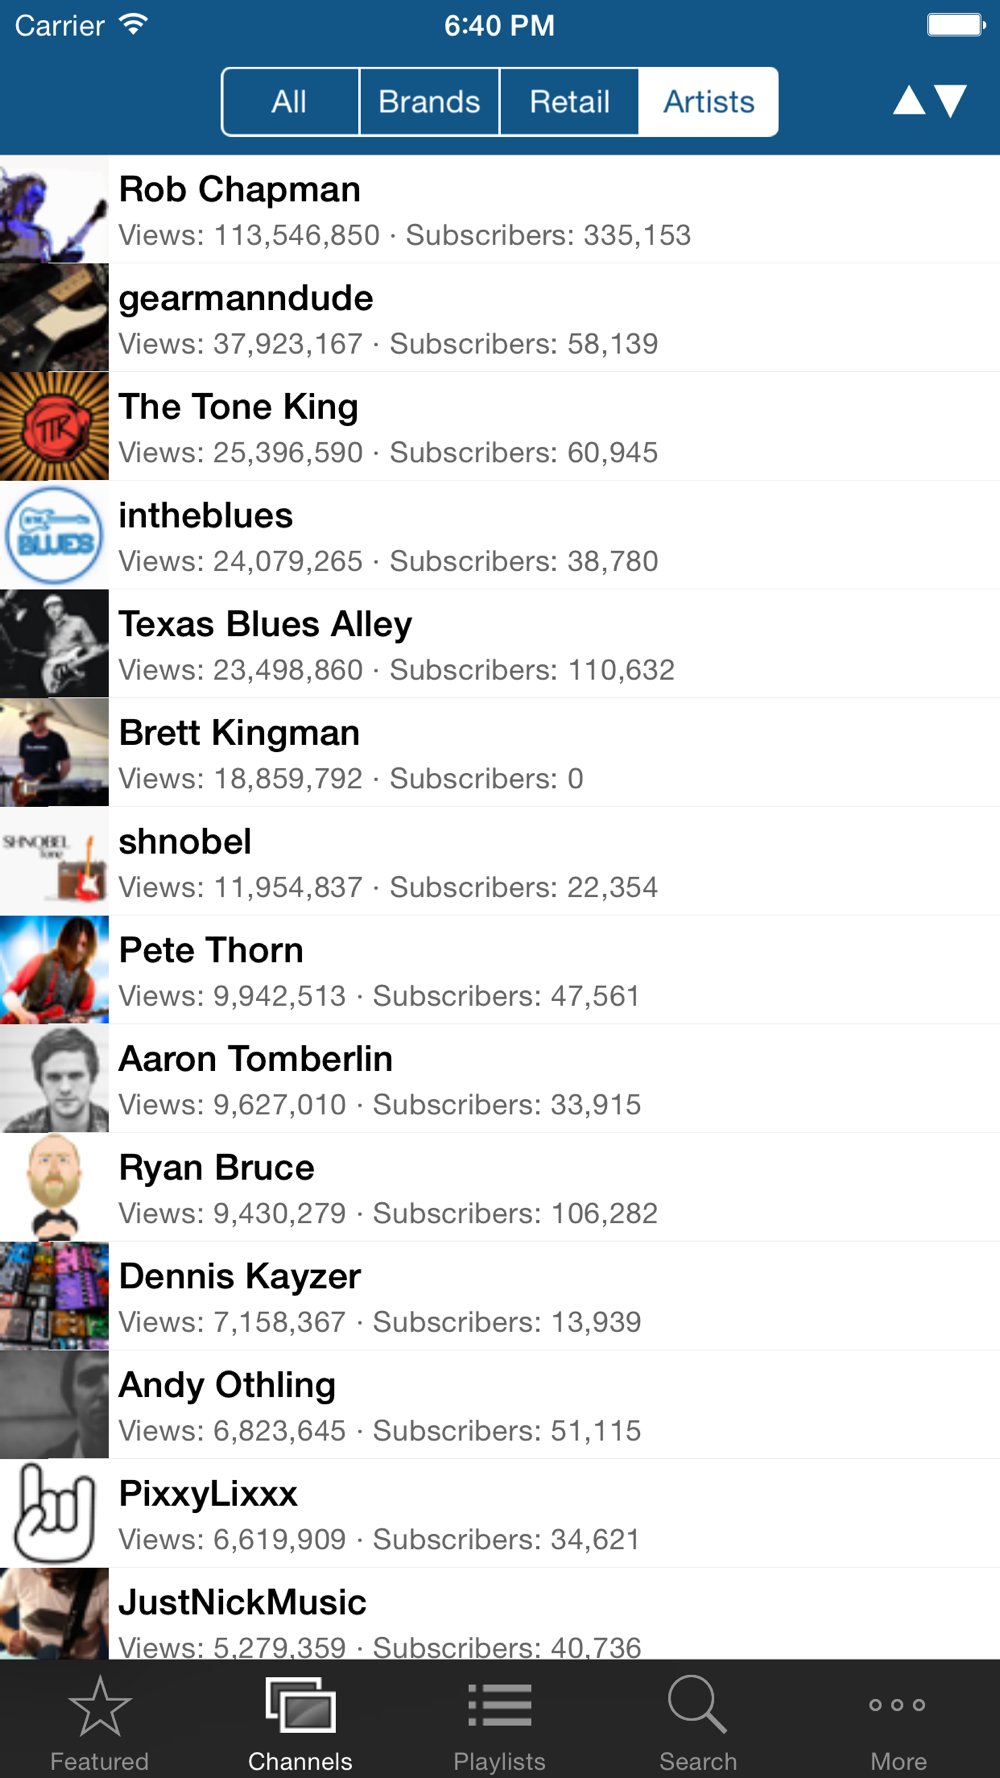Tap Ryan Bruce's cartoon avatar

[54, 1188]
